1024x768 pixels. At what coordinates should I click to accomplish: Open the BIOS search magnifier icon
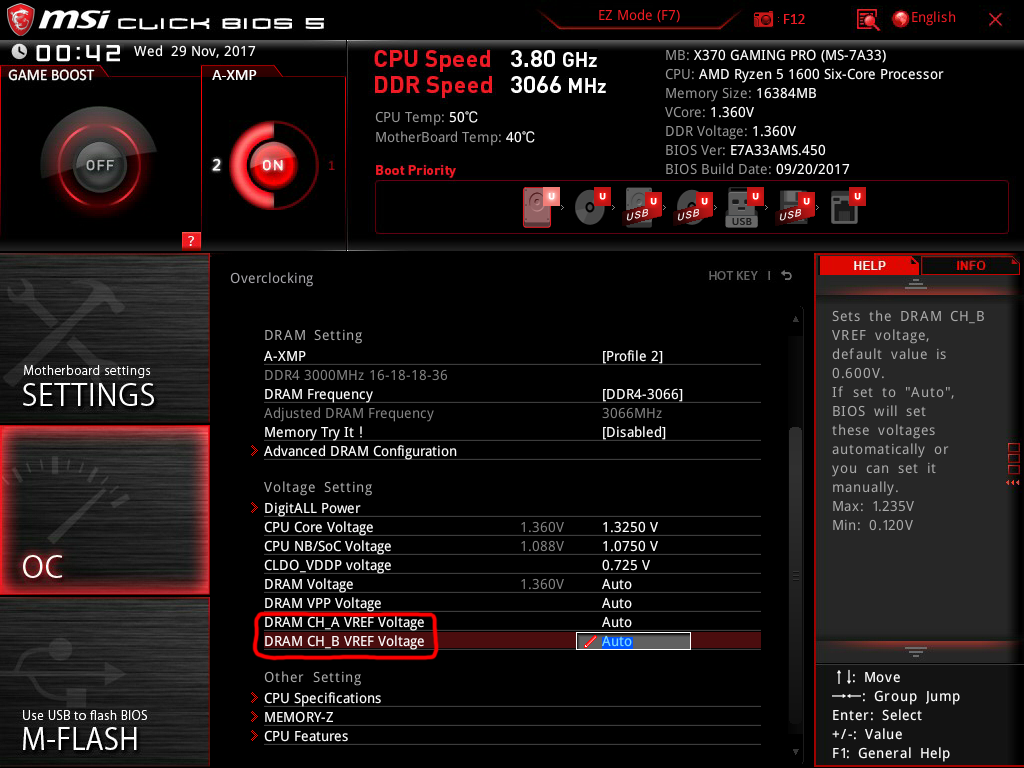(x=867, y=20)
